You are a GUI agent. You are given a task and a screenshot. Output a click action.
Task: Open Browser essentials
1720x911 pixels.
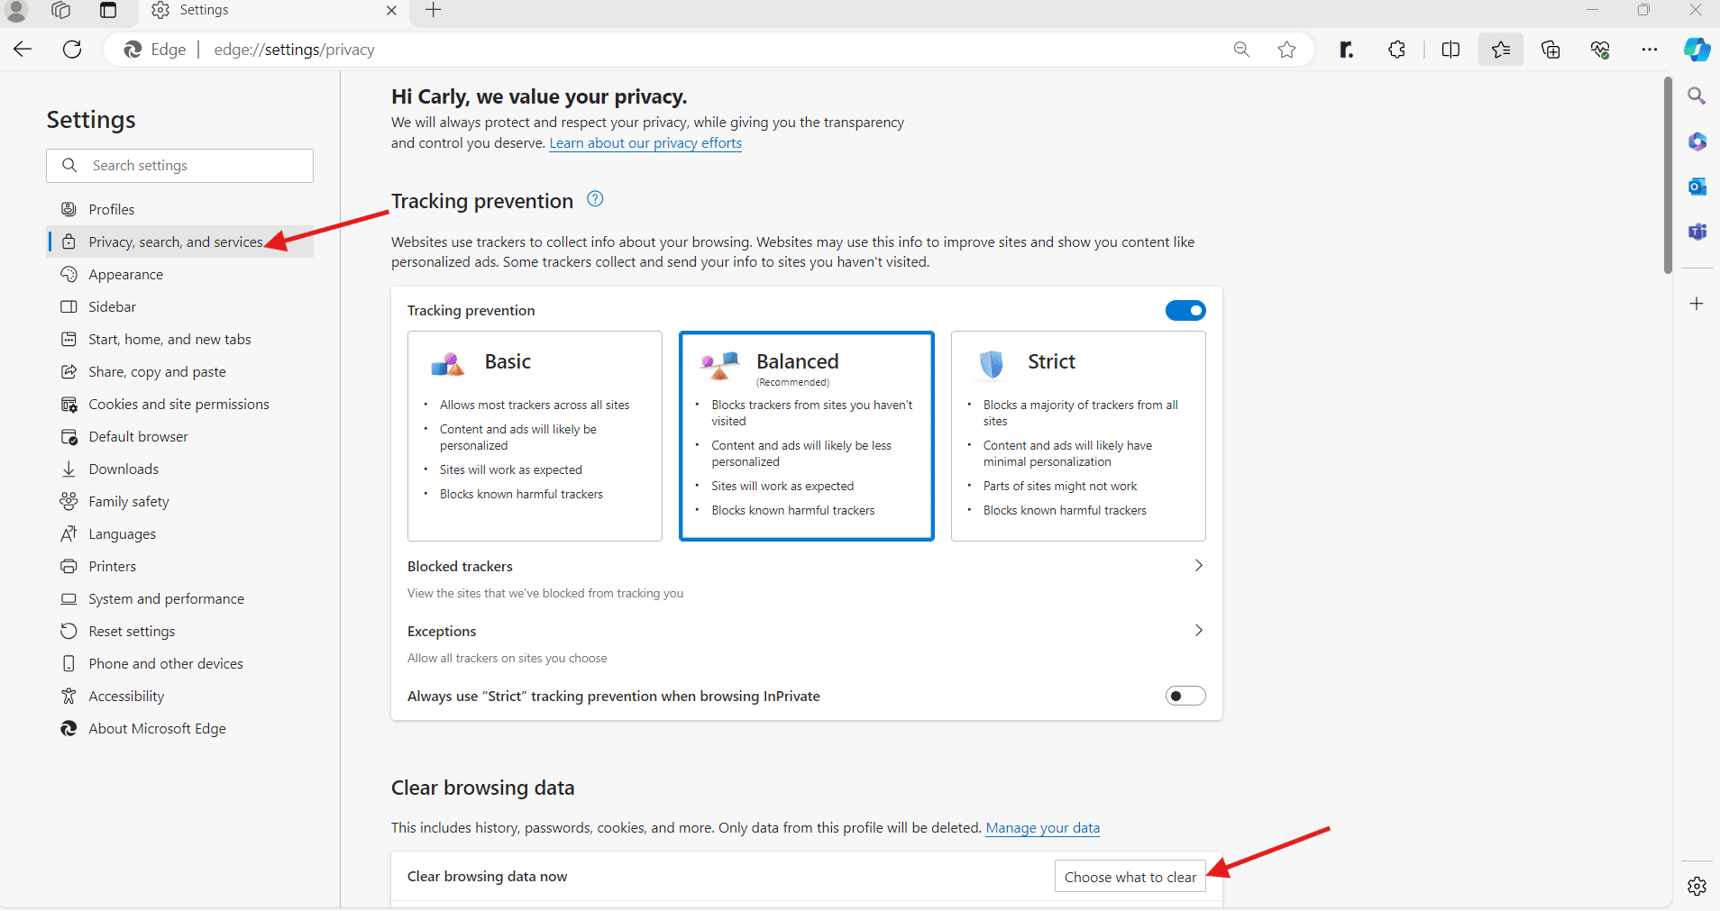1599,49
